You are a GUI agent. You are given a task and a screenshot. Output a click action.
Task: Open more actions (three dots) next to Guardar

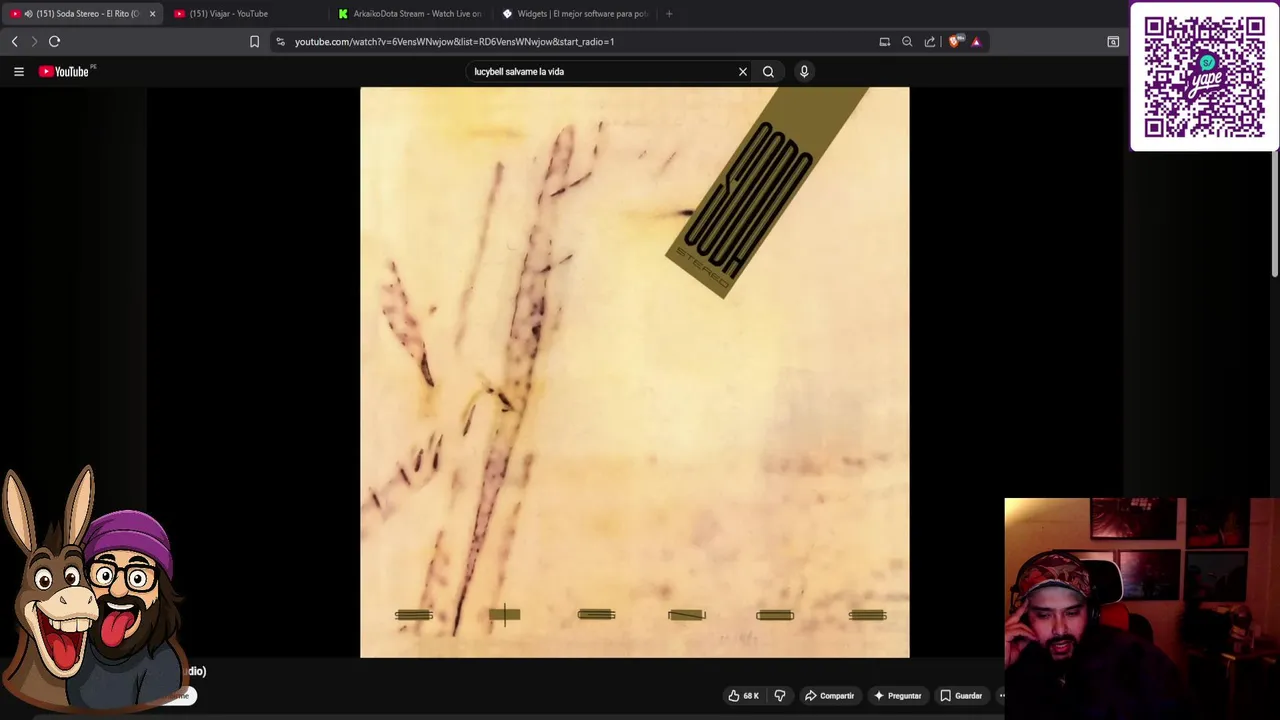click(x=1001, y=696)
